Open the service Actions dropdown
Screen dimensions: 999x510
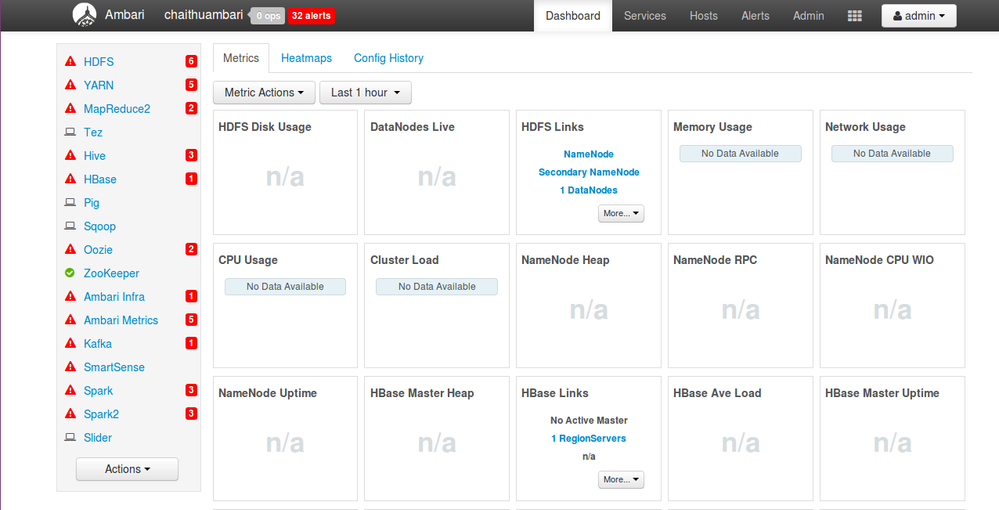coord(127,469)
